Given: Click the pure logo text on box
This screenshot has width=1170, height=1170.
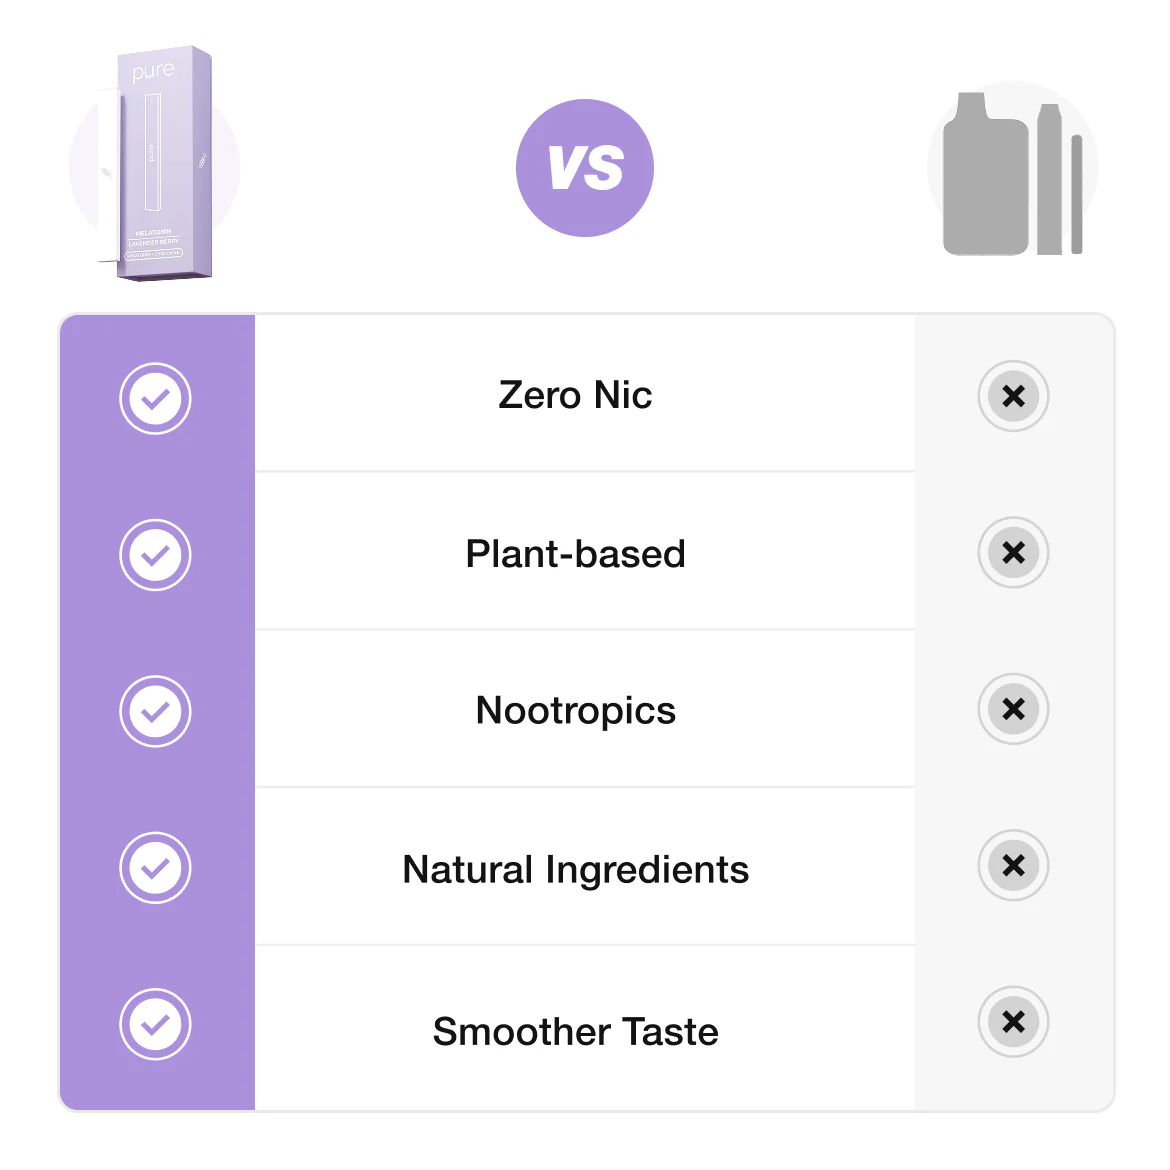Looking at the screenshot, I should 153,72.
